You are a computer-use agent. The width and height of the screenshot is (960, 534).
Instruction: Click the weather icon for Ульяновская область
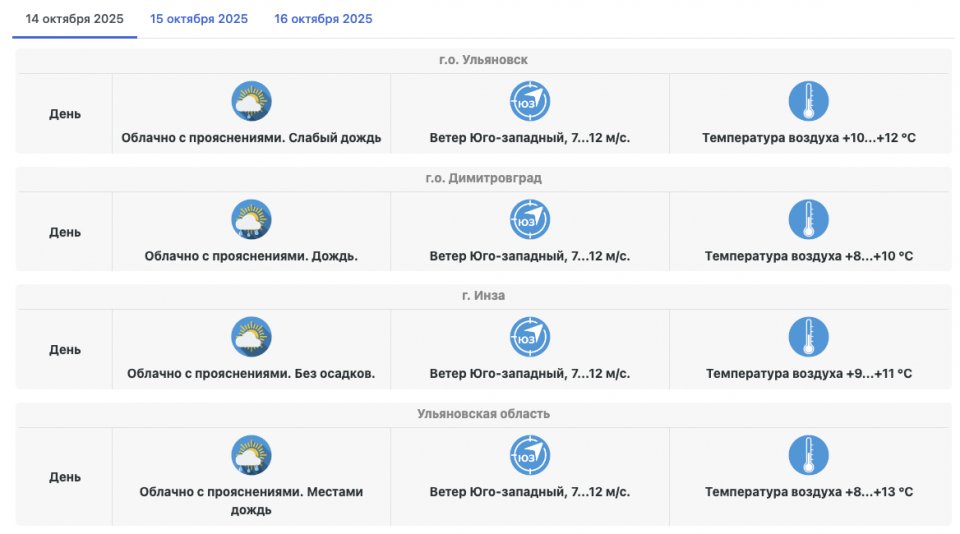[251, 455]
